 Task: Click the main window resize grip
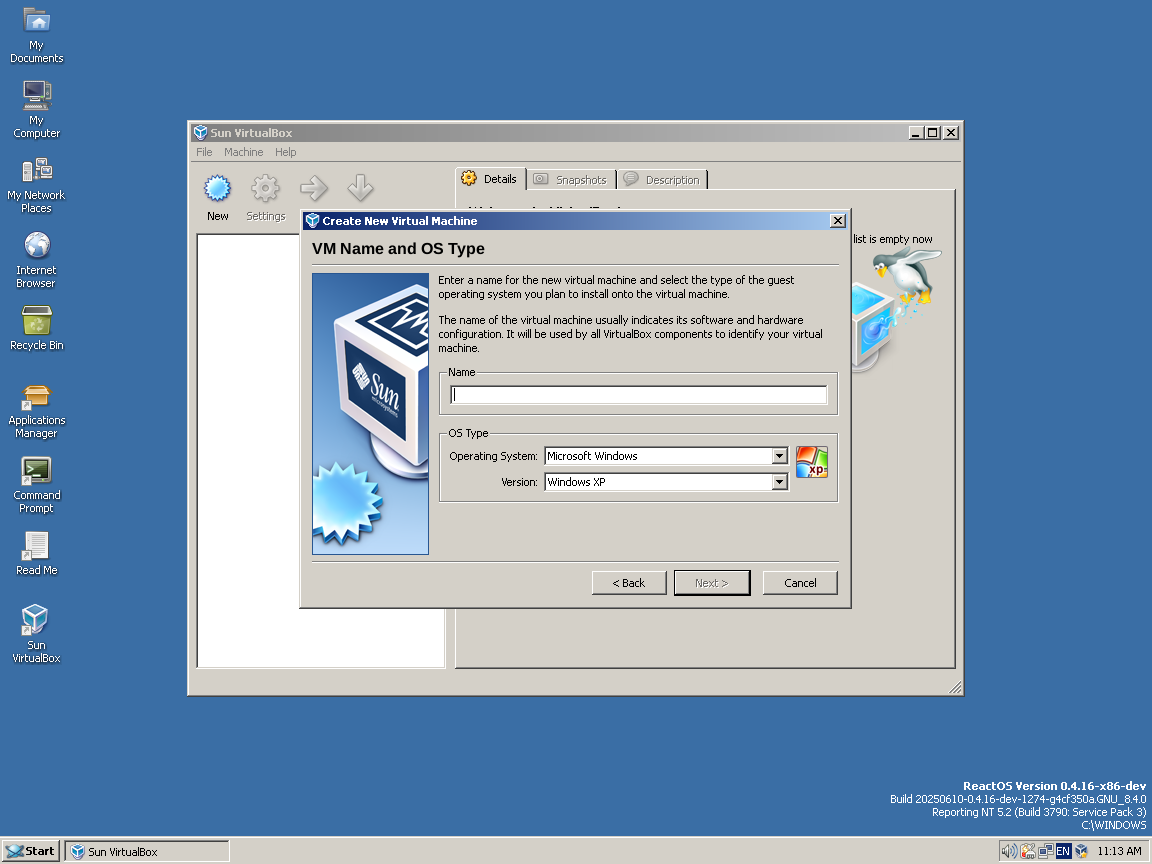pyautogui.click(x=955, y=688)
